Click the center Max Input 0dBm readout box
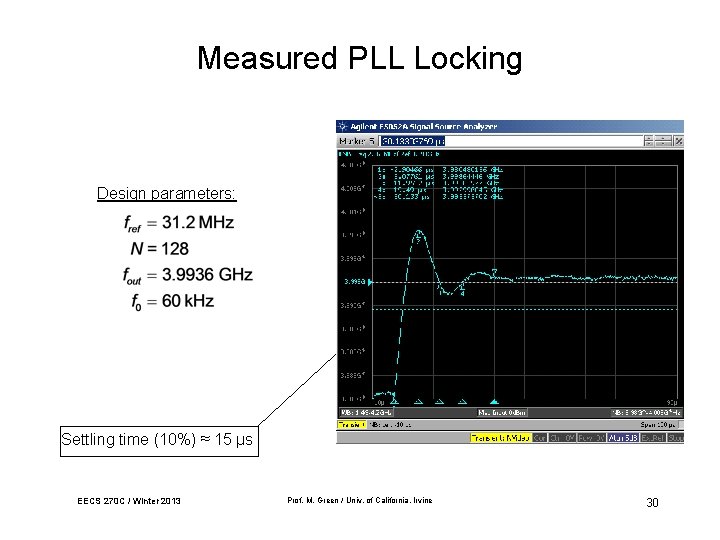The image size is (720, 540). point(501,412)
